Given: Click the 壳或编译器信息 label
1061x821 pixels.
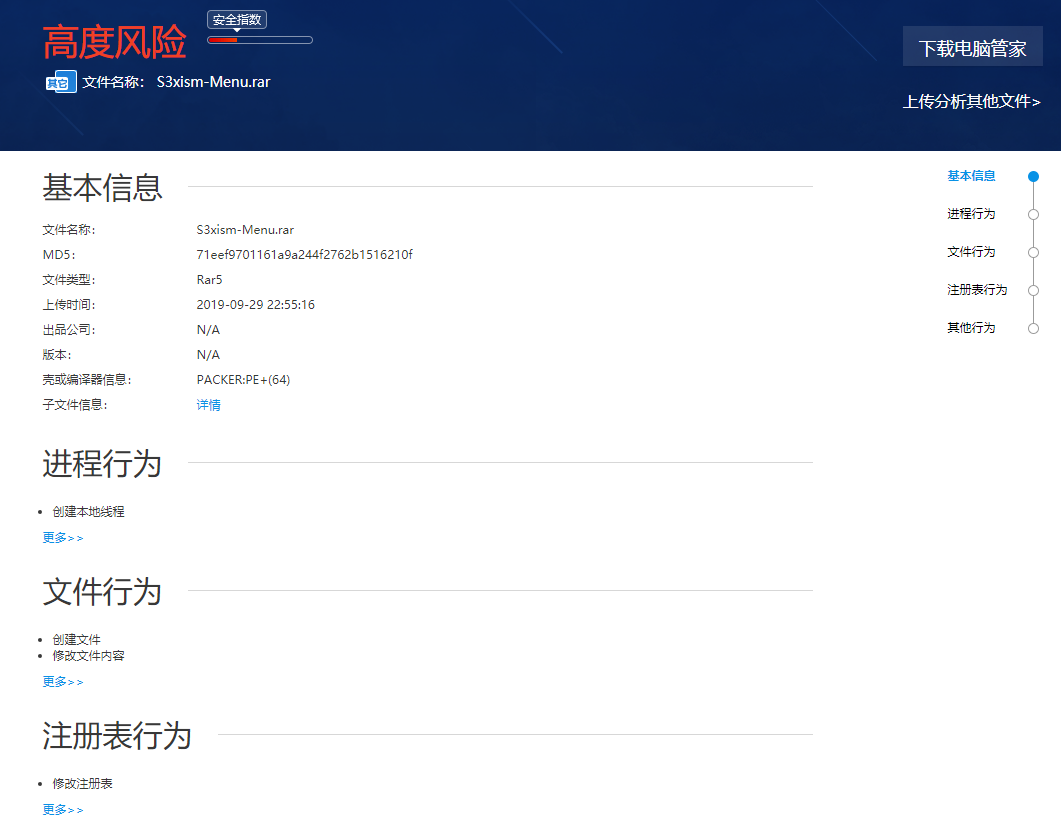Looking at the screenshot, I should tap(87, 380).
